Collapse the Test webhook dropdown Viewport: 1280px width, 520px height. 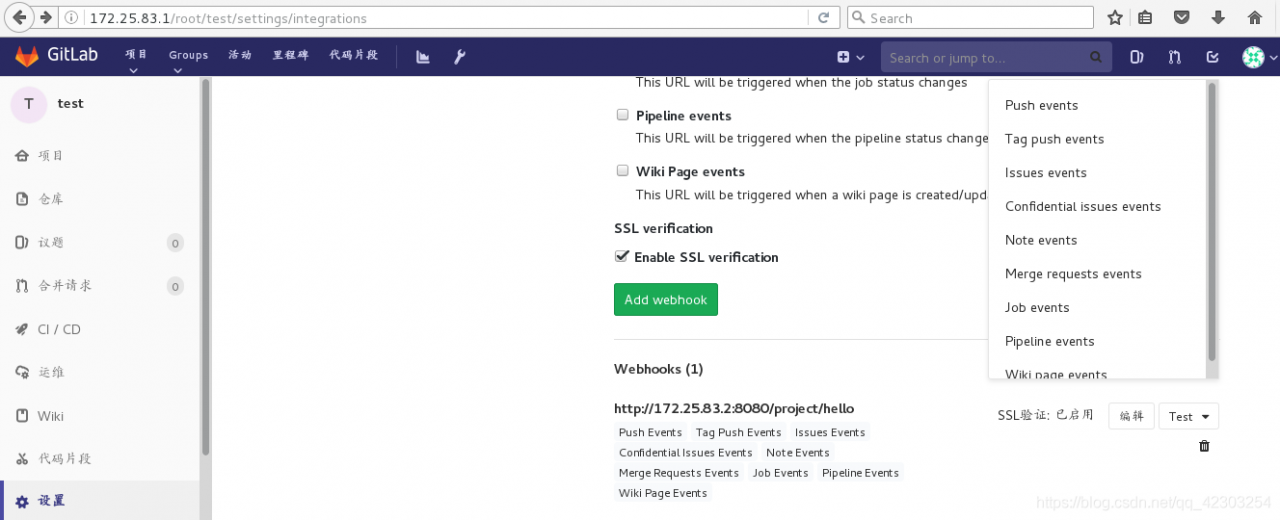point(1190,416)
